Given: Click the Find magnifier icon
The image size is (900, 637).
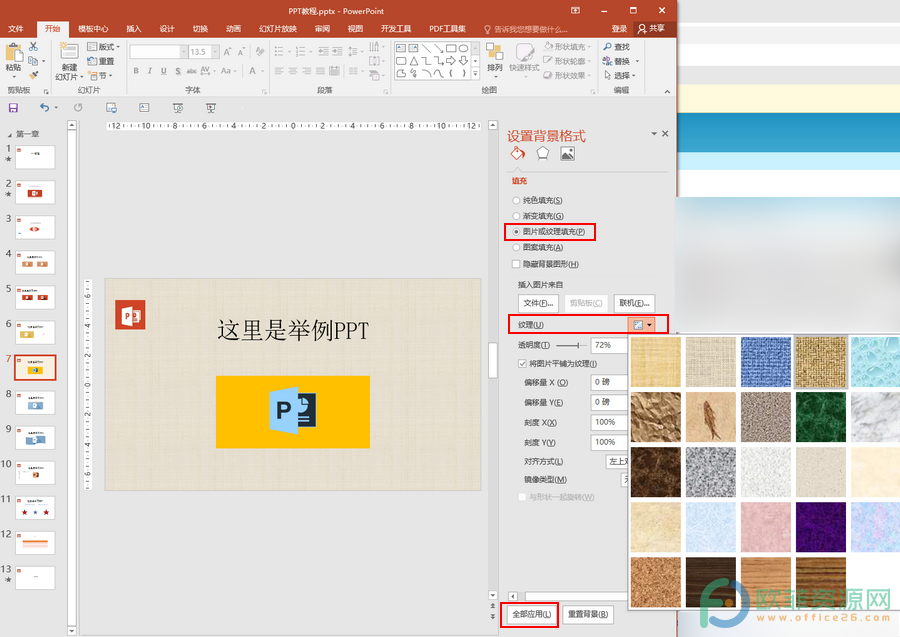Looking at the screenshot, I should pos(607,46).
